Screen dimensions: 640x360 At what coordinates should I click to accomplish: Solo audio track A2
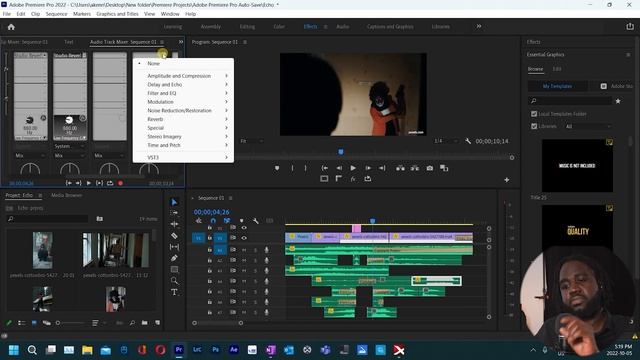click(256, 260)
